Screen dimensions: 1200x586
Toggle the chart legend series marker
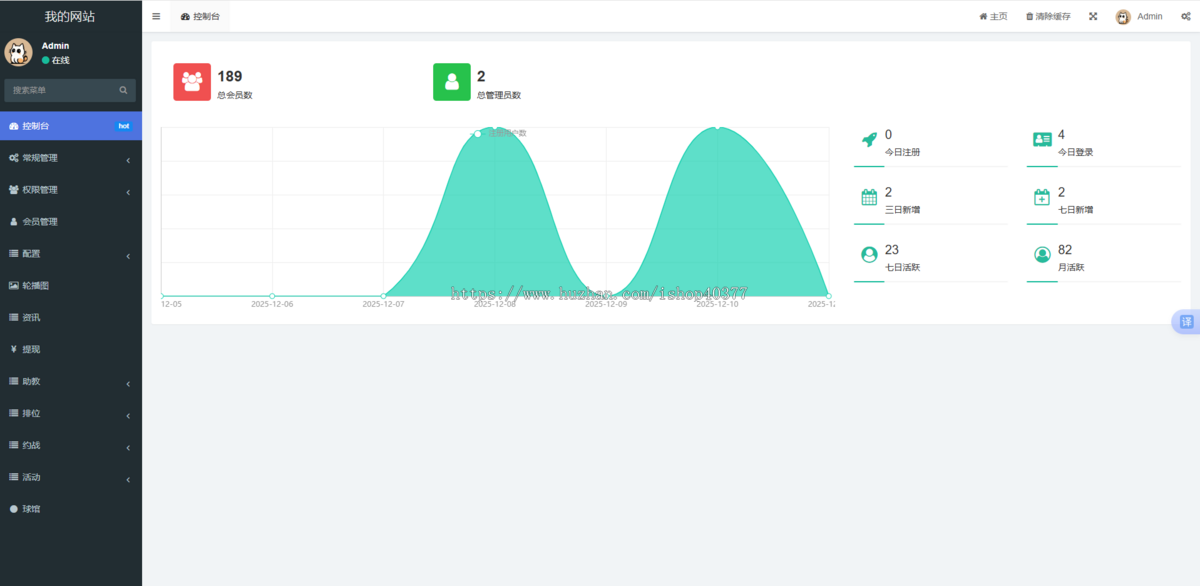pos(479,134)
